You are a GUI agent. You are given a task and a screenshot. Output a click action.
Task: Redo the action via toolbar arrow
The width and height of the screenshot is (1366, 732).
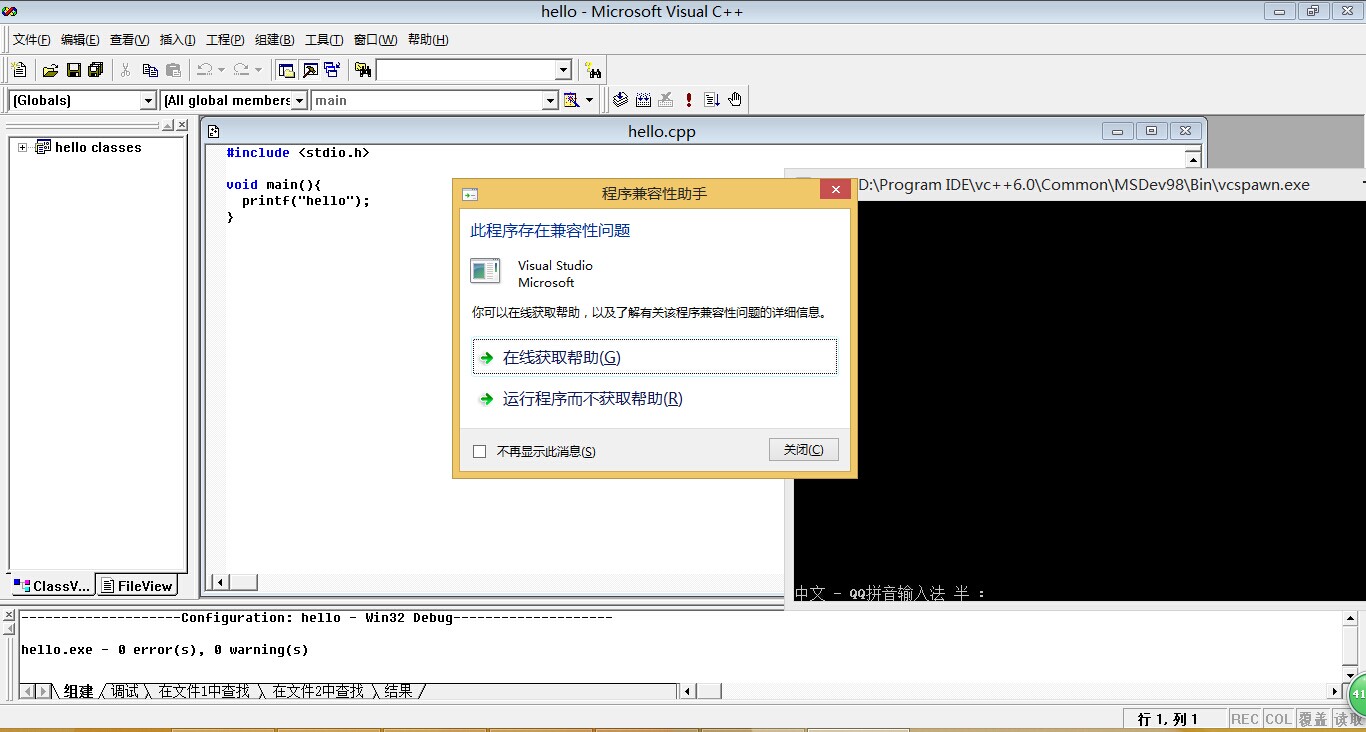point(241,70)
